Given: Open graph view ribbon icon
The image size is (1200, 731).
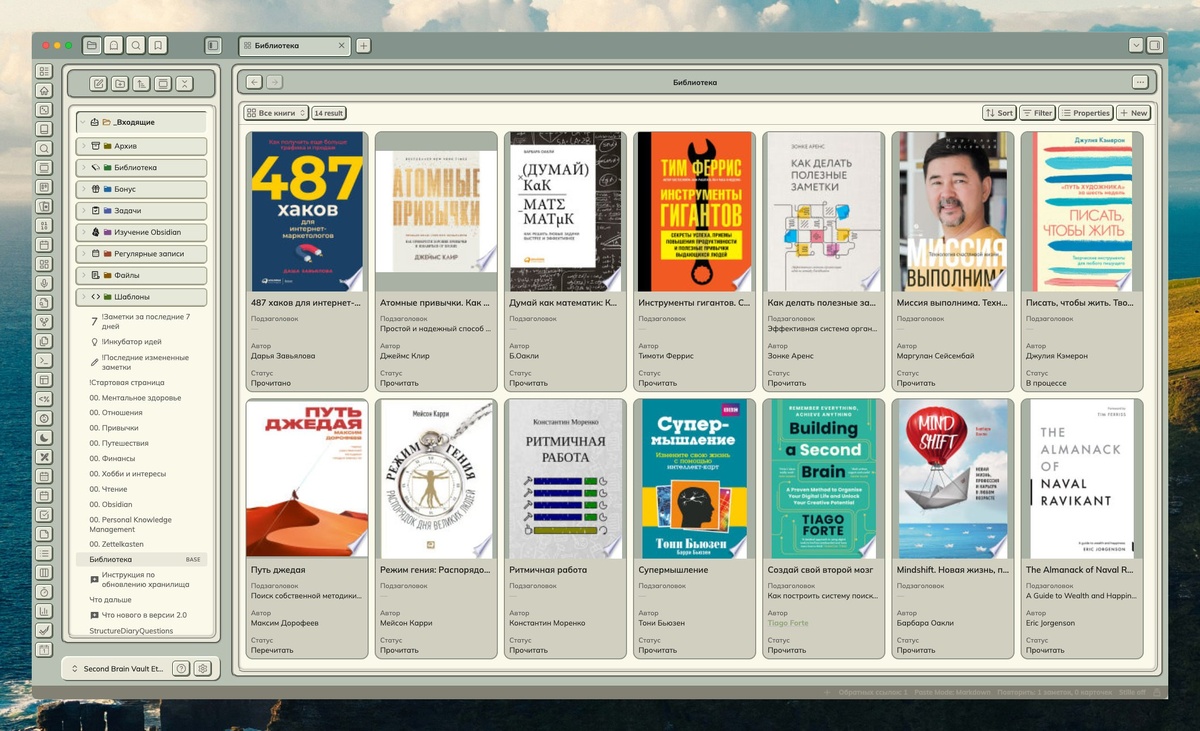Looking at the screenshot, I should point(43,321).
